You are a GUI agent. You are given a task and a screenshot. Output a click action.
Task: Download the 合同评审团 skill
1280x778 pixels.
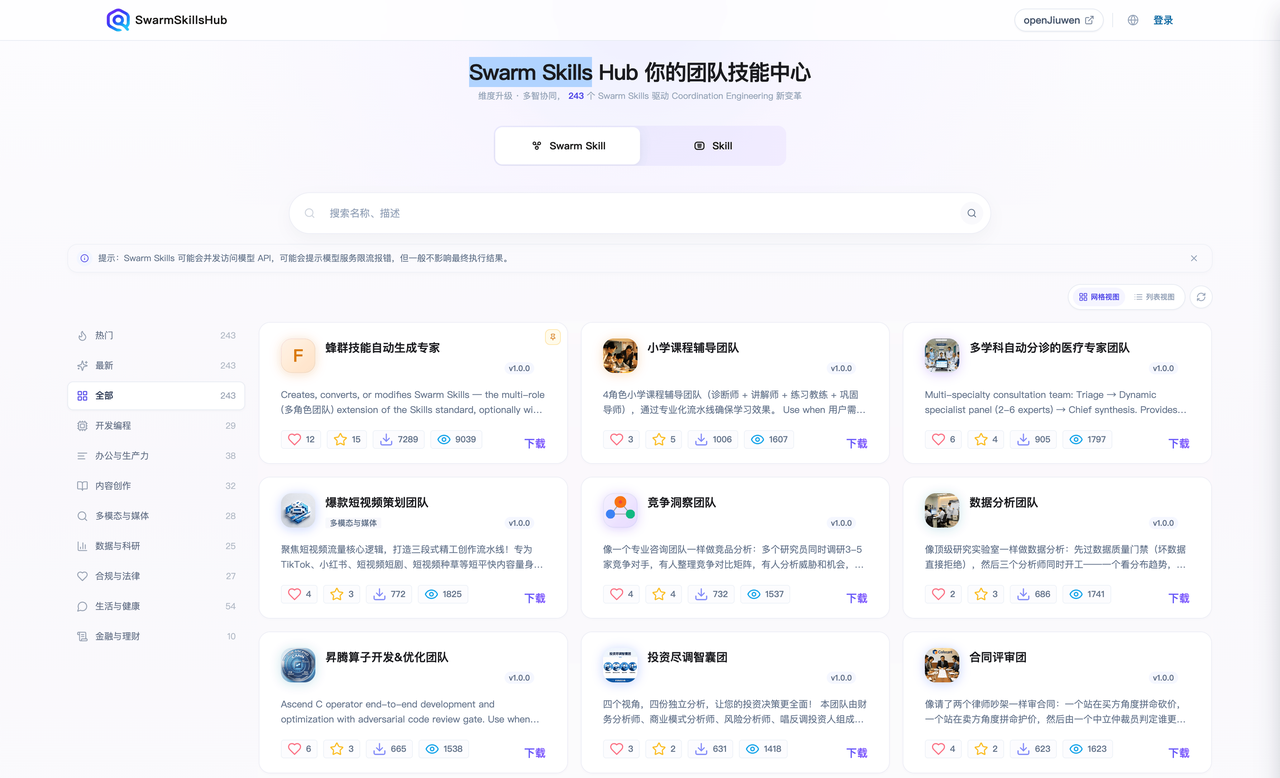pos(1179,753)
